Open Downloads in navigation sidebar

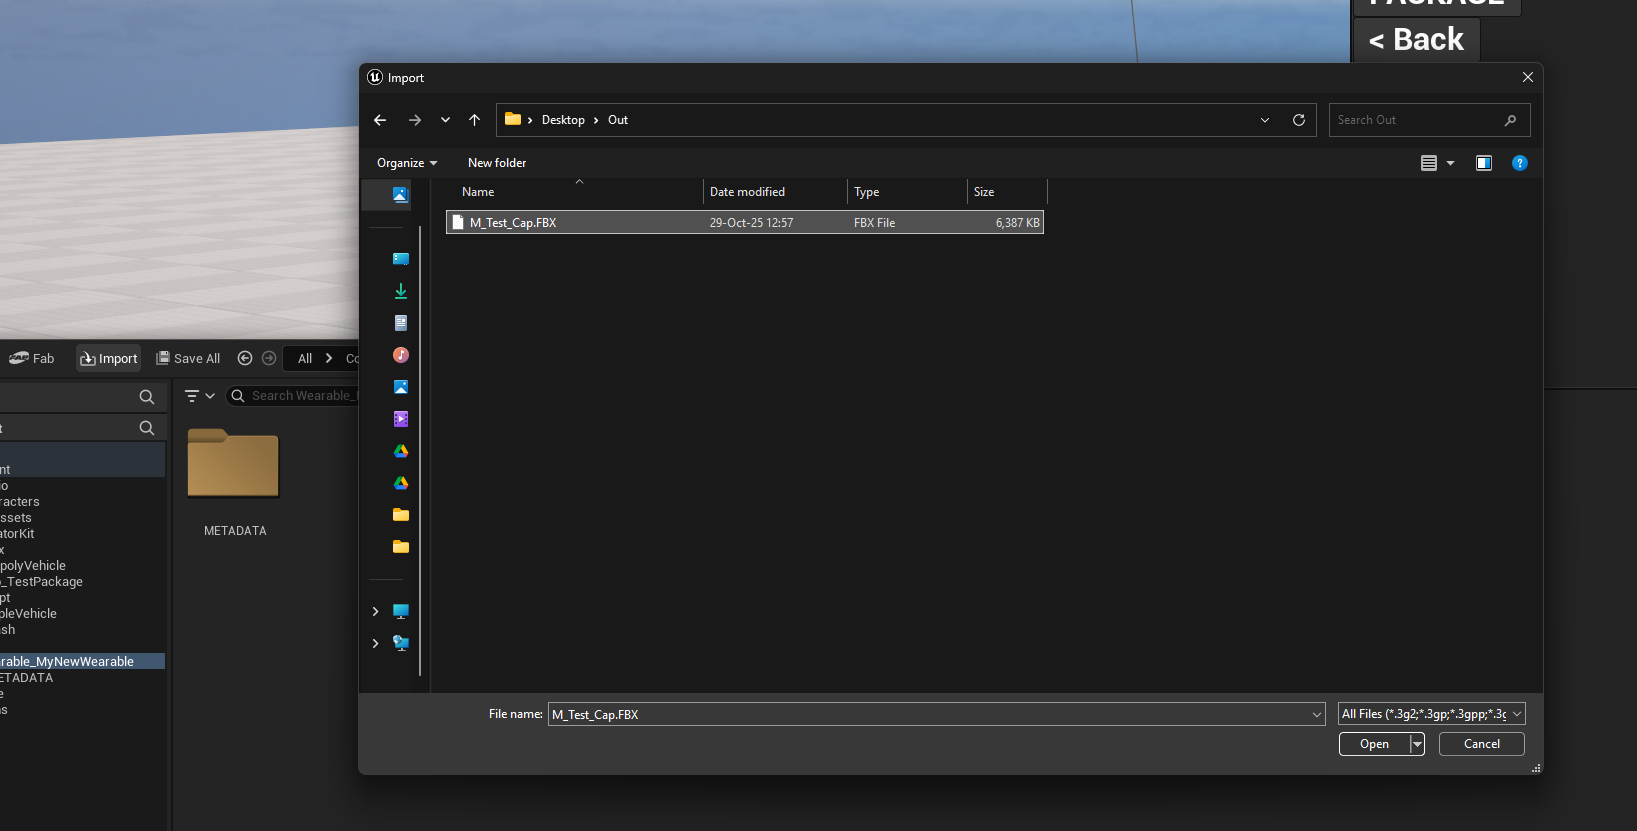pos(401,291)
